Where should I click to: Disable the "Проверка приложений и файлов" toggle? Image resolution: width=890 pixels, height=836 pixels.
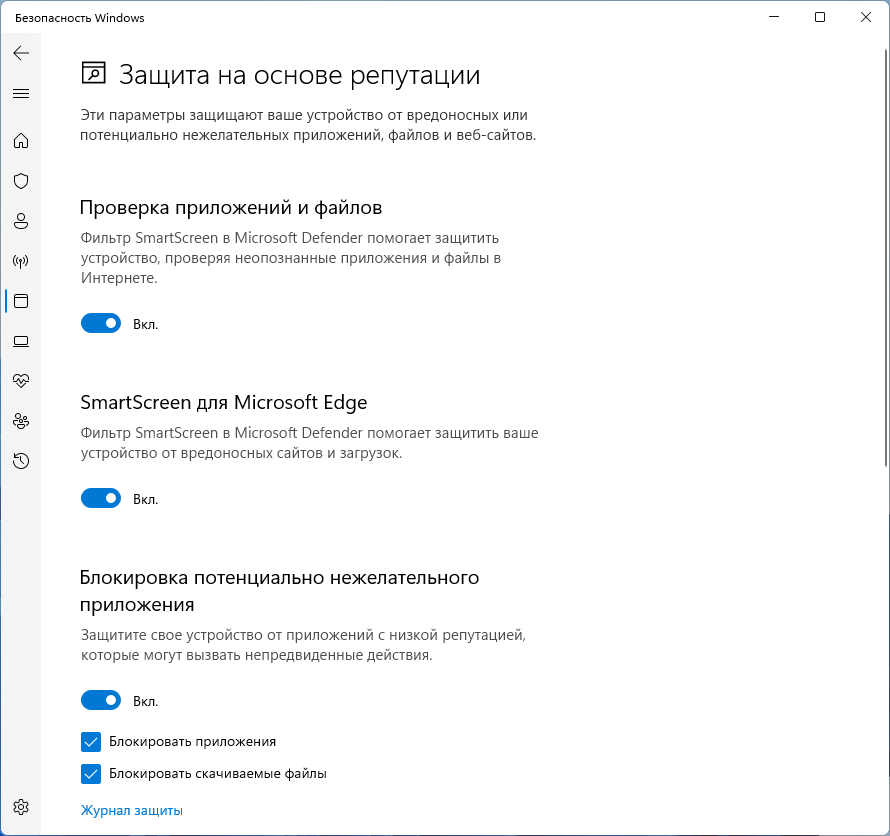point(101,324)
